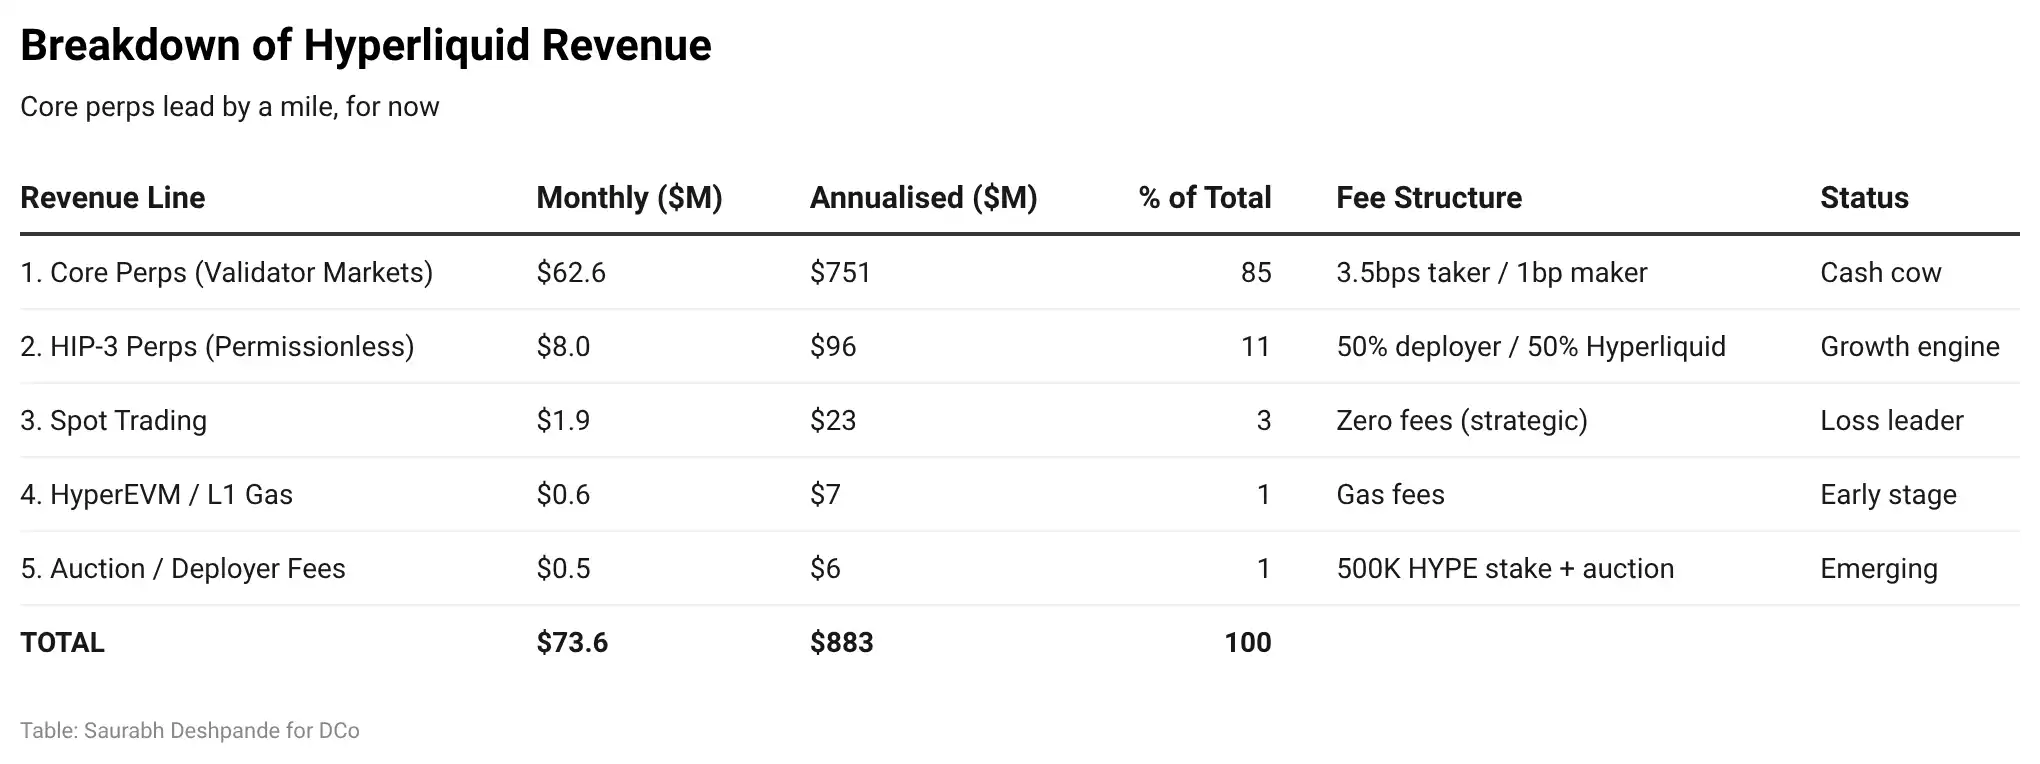Select the "Cash cow" status cell
The image size is (2040, 764).
pos(1880,273)
